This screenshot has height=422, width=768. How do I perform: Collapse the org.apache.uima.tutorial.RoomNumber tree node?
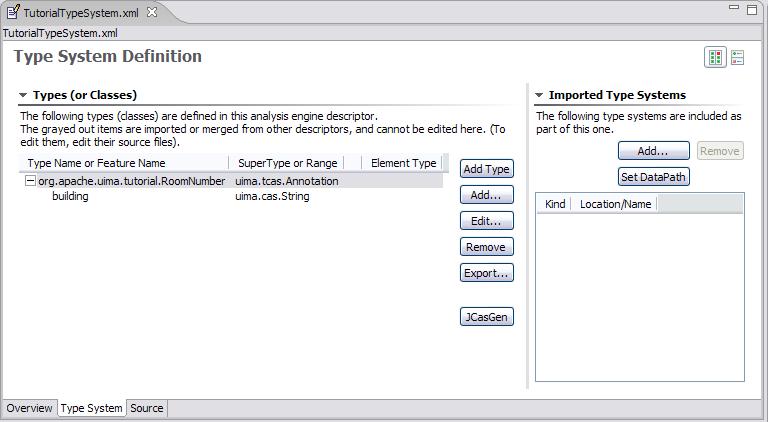pos(30,181)
